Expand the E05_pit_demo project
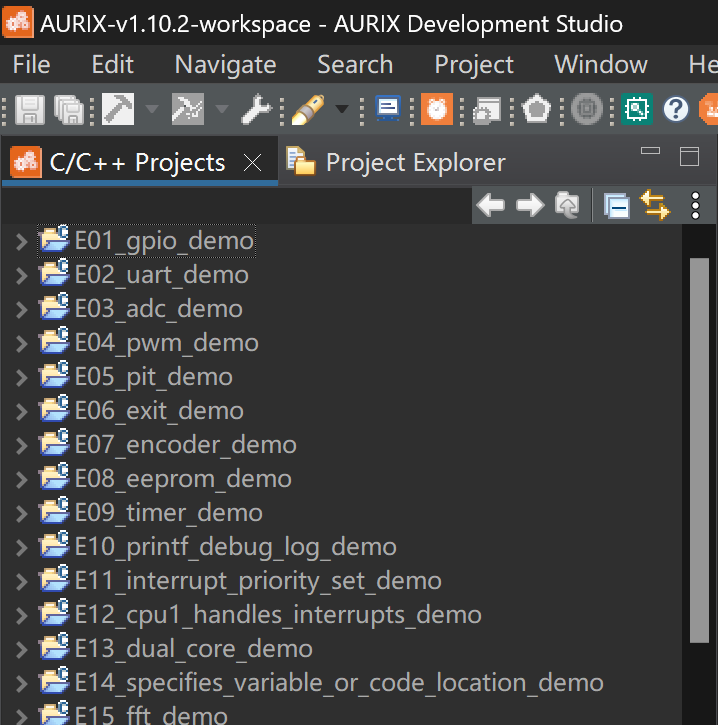This screenshot has height=725, width=718. [21, 377]
